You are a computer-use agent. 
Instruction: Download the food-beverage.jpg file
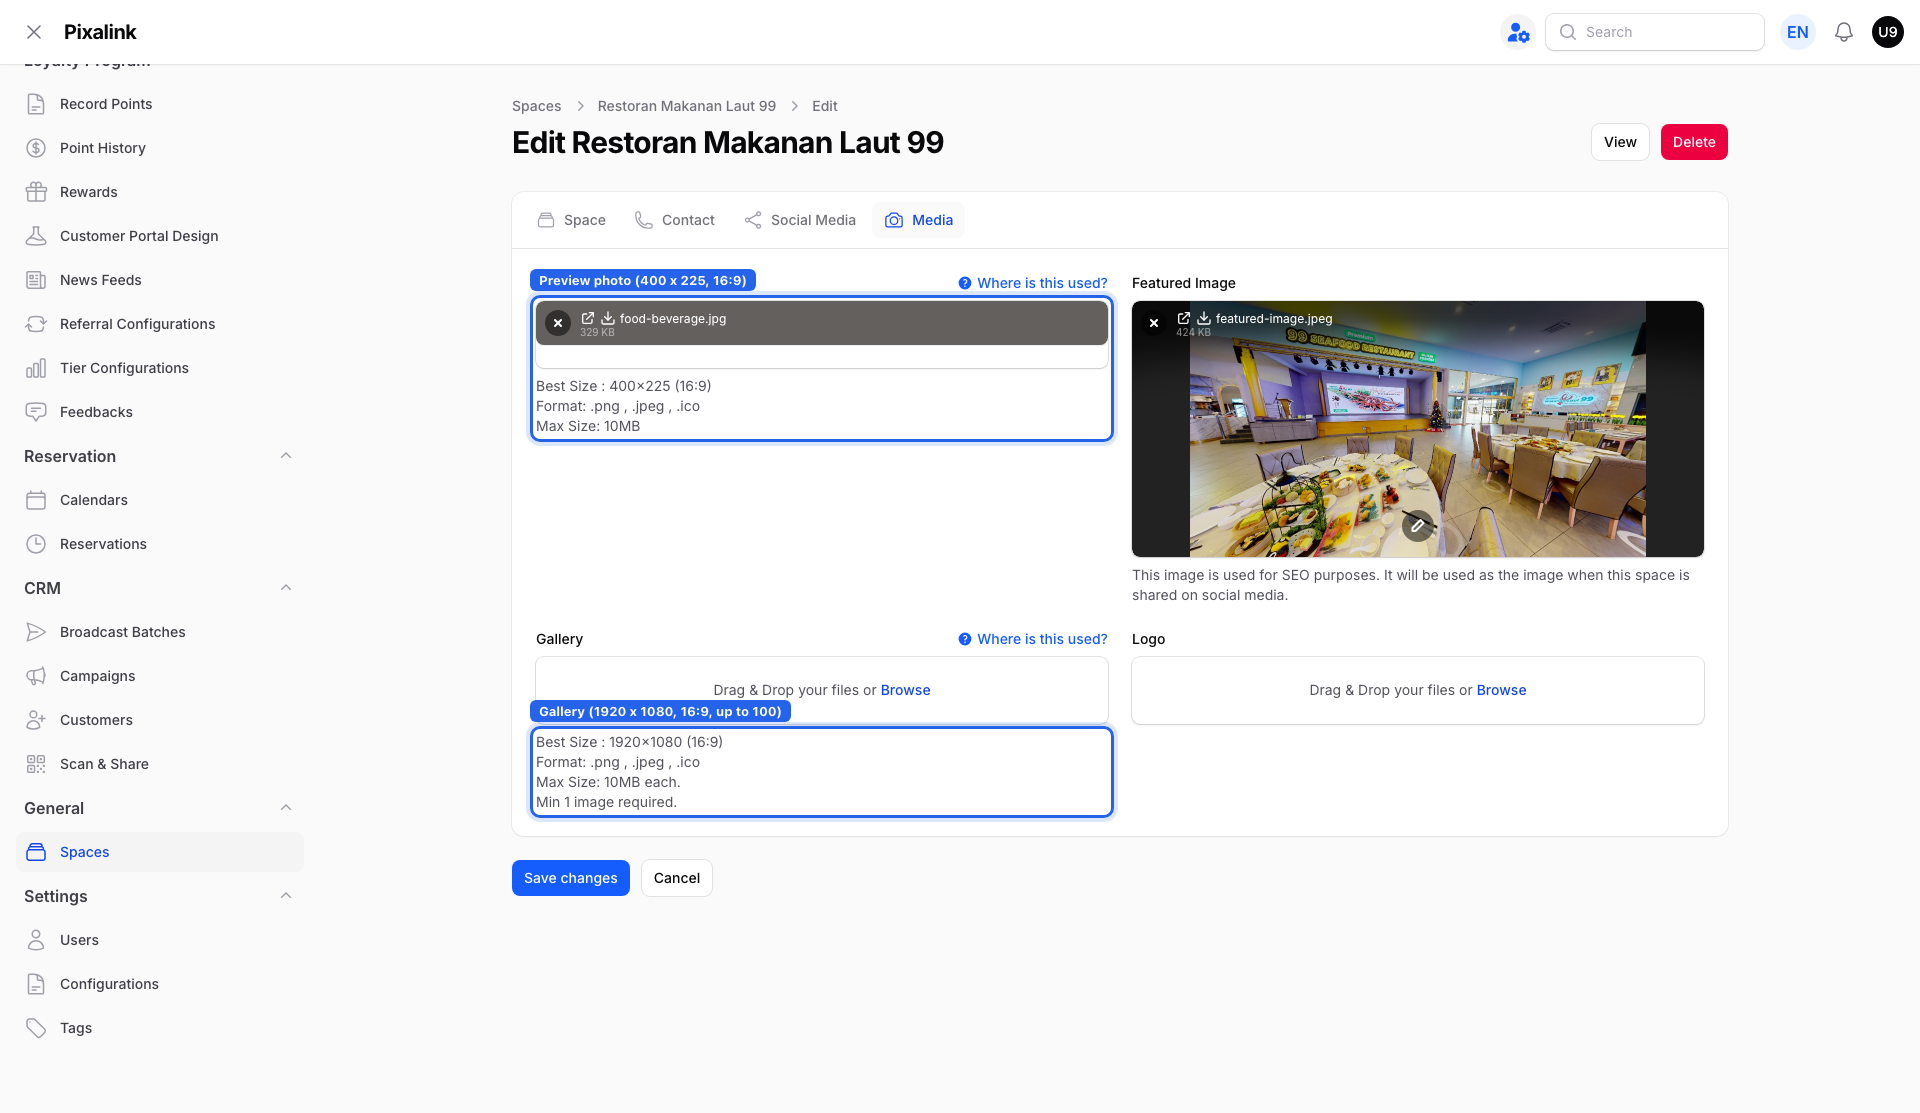[x=607, y=318]
